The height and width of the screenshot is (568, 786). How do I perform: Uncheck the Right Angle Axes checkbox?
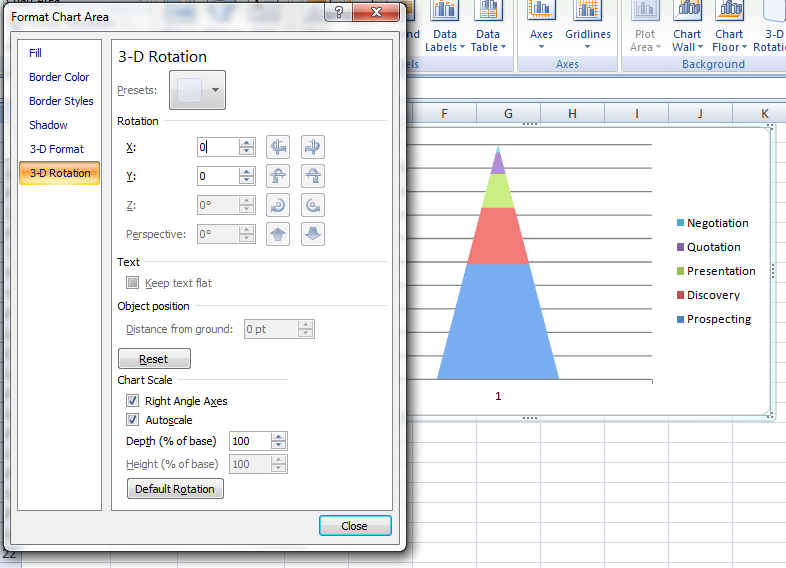click(132, 401)
